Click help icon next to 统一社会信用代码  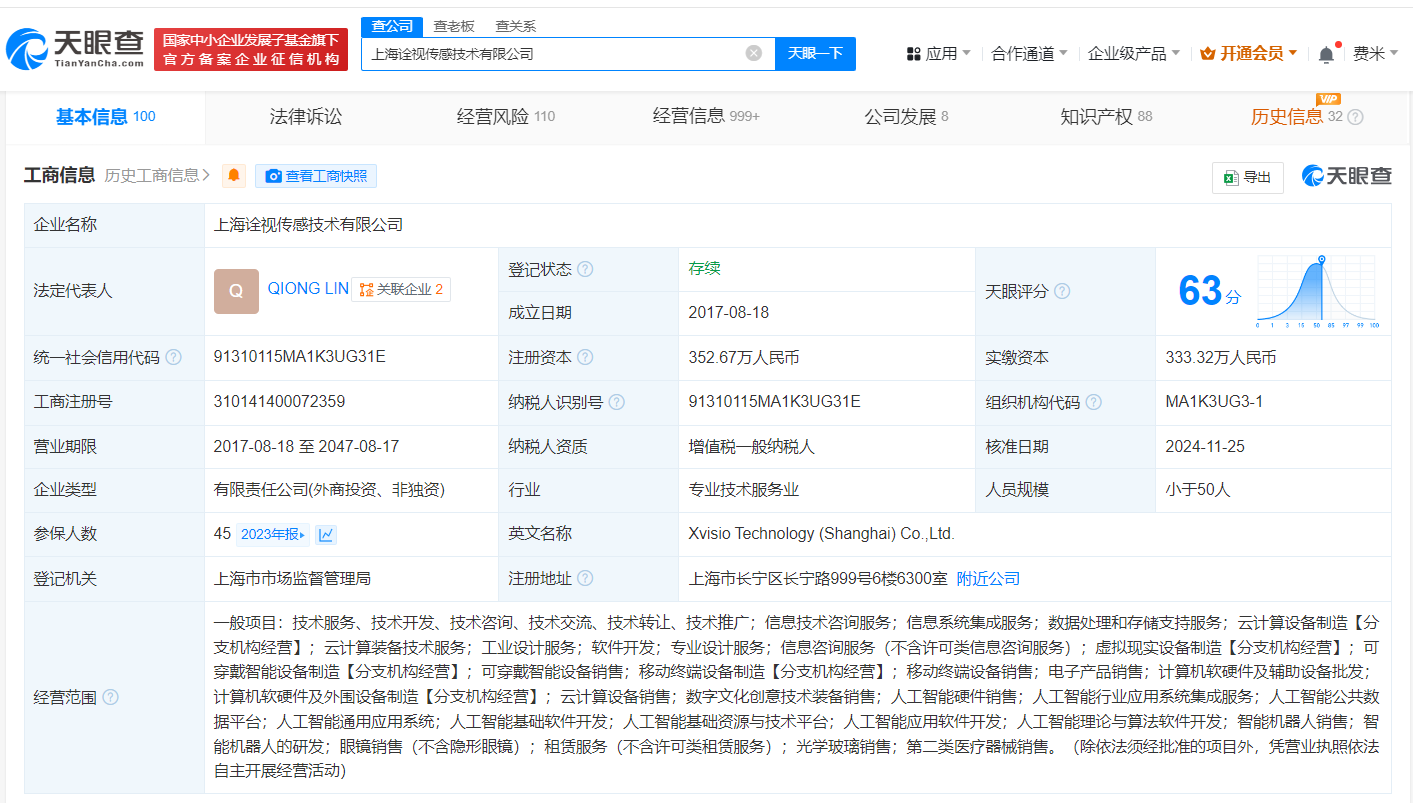(x=174, y=357)
